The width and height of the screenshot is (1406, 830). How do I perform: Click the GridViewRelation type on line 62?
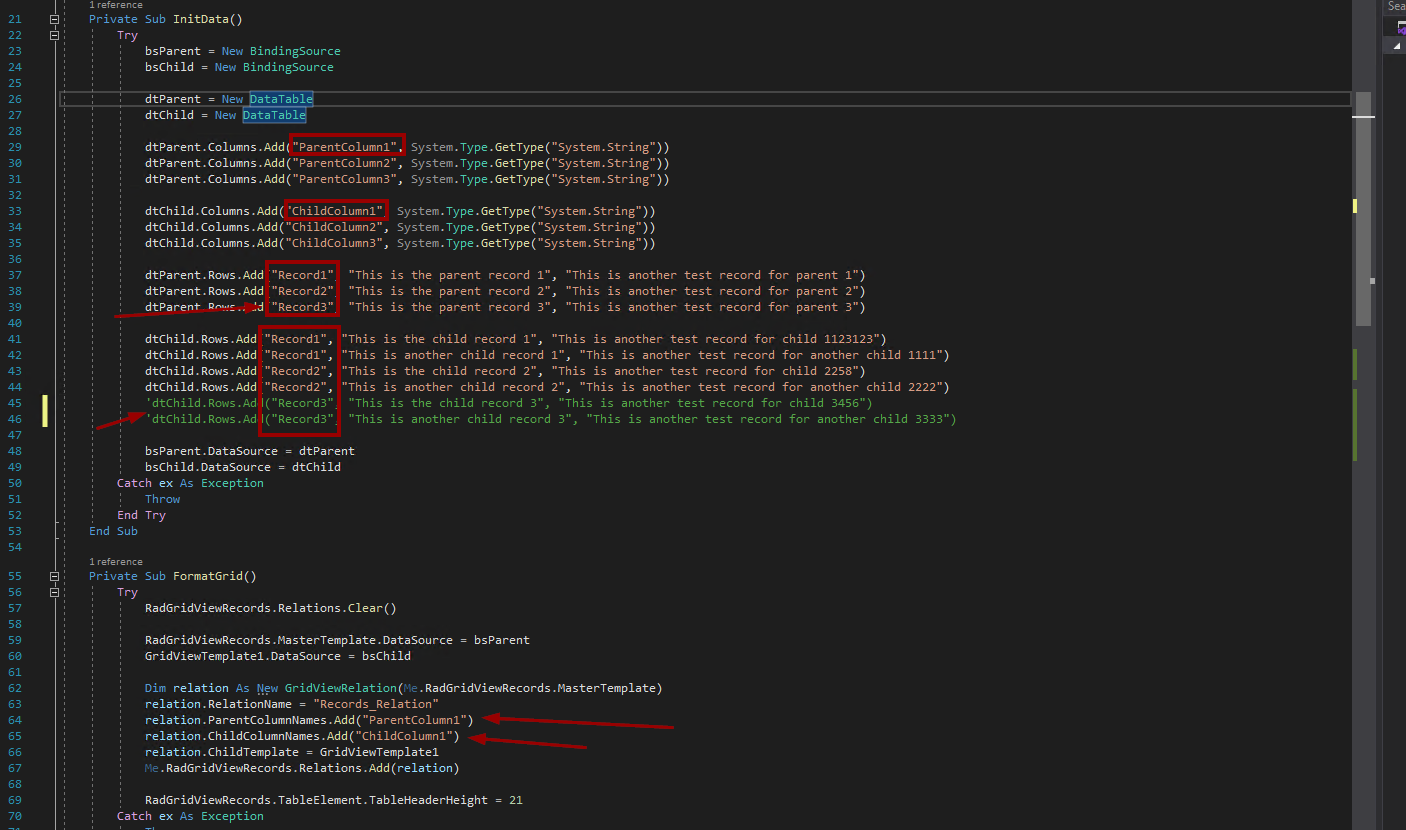tap(339, 688)
